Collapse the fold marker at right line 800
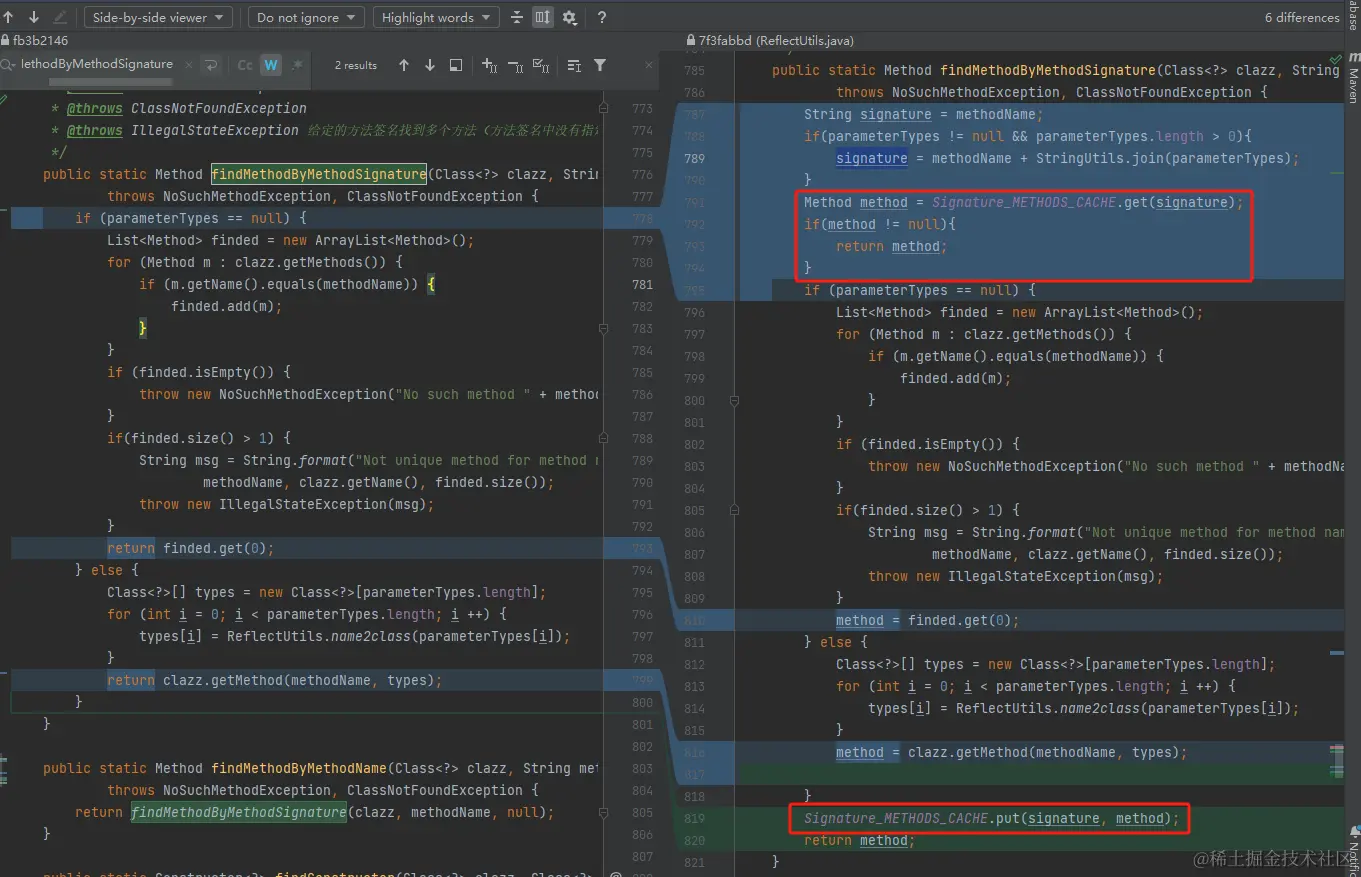 point(735,400)
